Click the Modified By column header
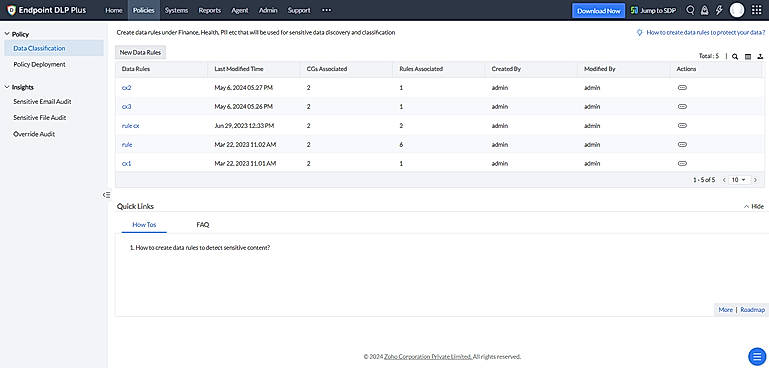Screen dimensions: 769x368 pos(599,69)
